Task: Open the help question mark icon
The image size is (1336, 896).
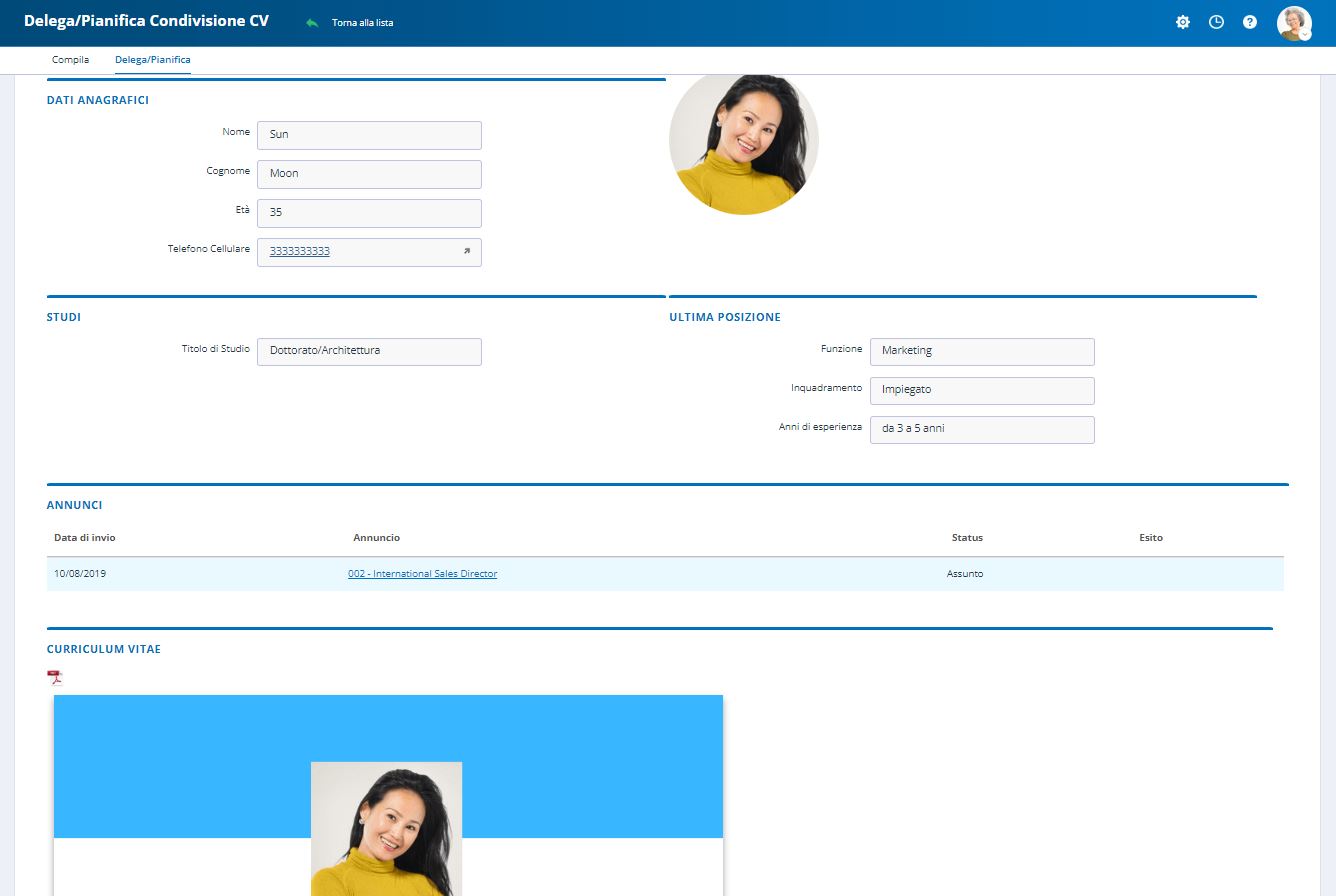Action: (1250, 22)
